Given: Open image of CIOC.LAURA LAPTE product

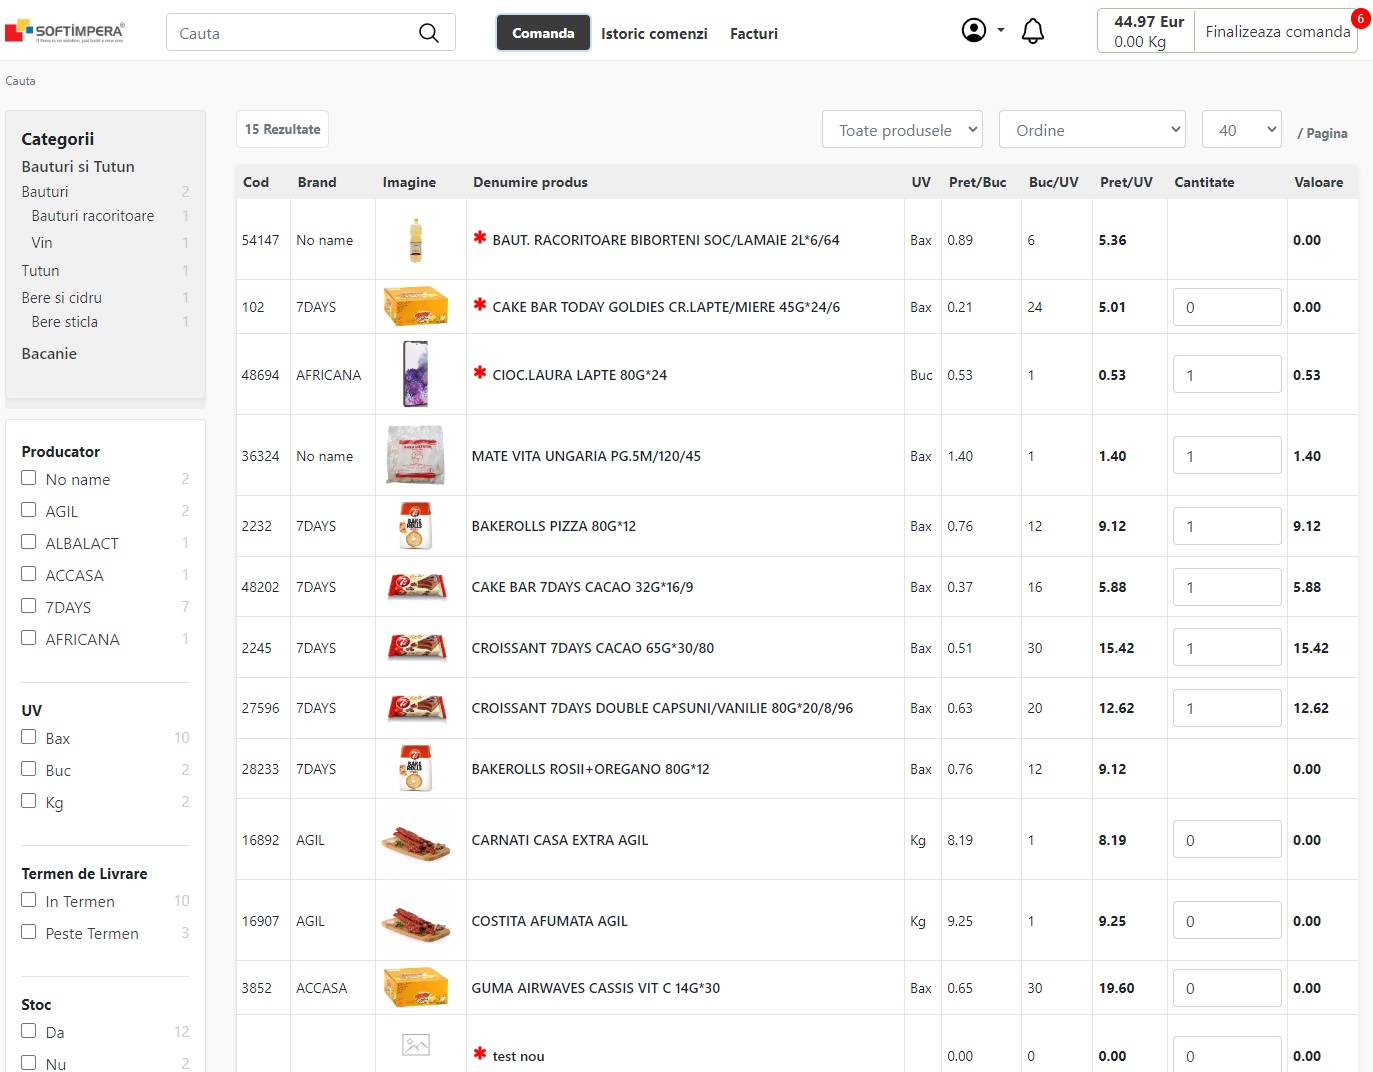Looking at the screenshot, I should click(x=415, y=374).
